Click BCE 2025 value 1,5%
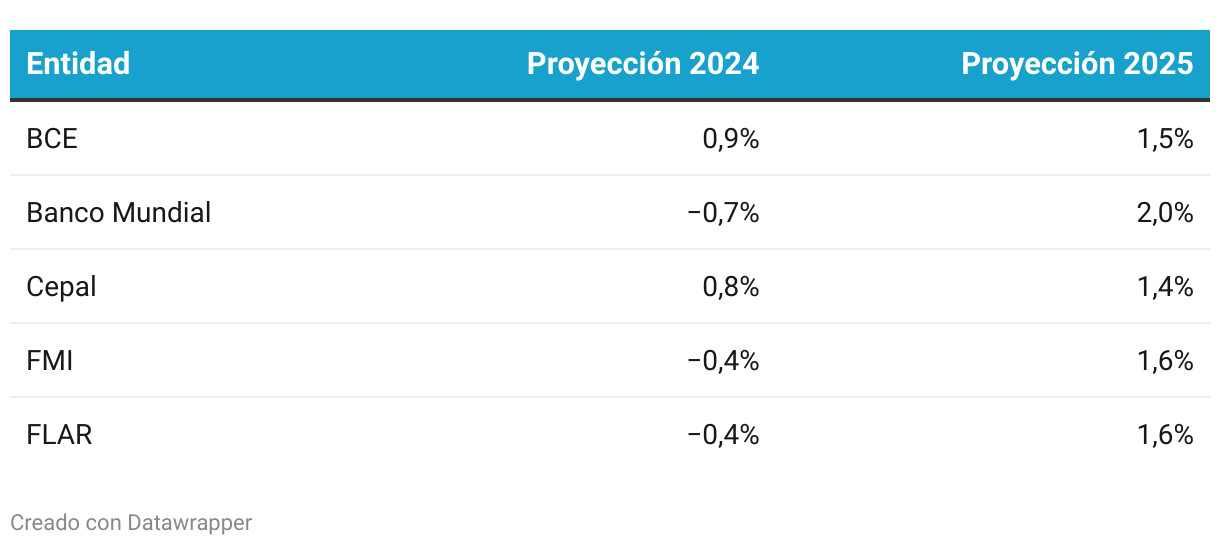 pos(1165,139)
